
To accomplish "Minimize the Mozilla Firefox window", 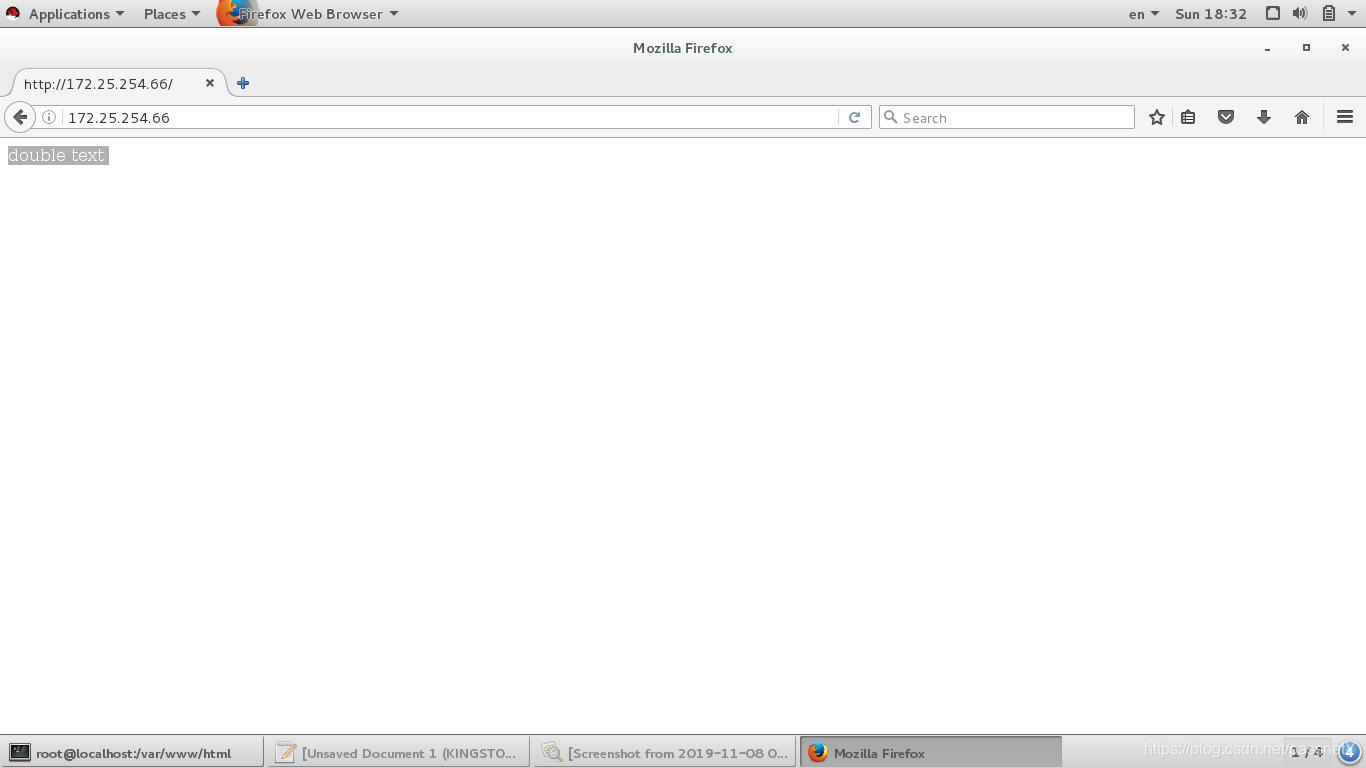I will [1268, 48].
